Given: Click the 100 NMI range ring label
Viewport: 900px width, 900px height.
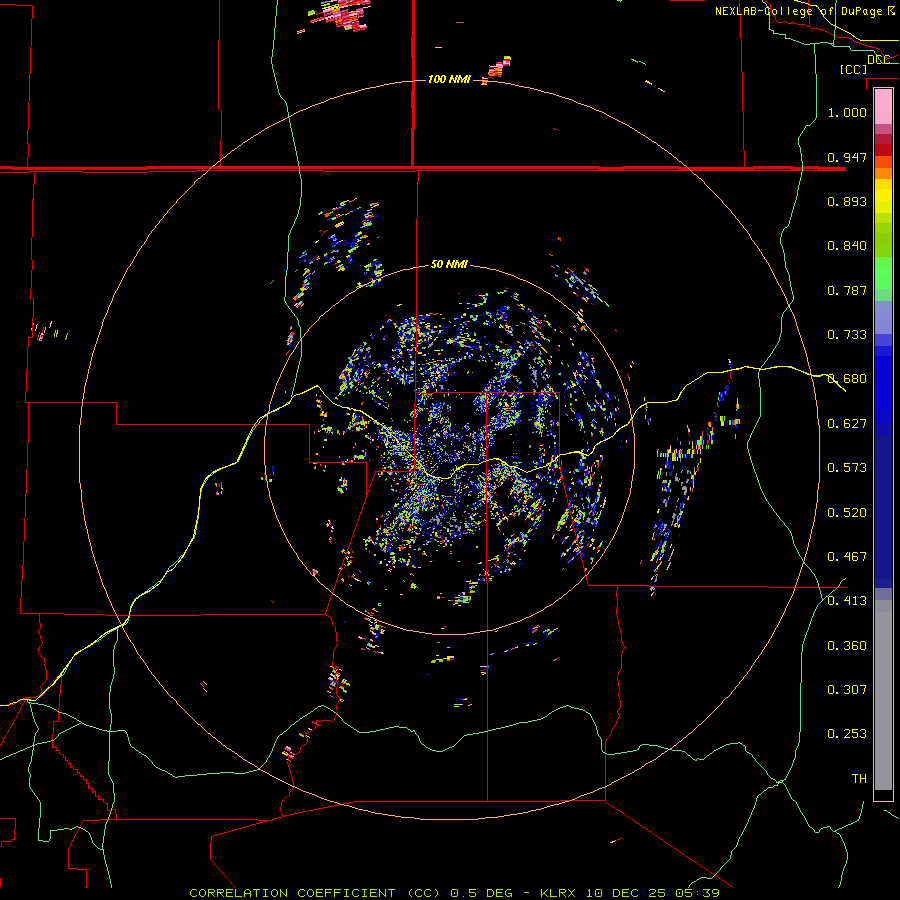Looking at the screenshot, I should 449,79.
